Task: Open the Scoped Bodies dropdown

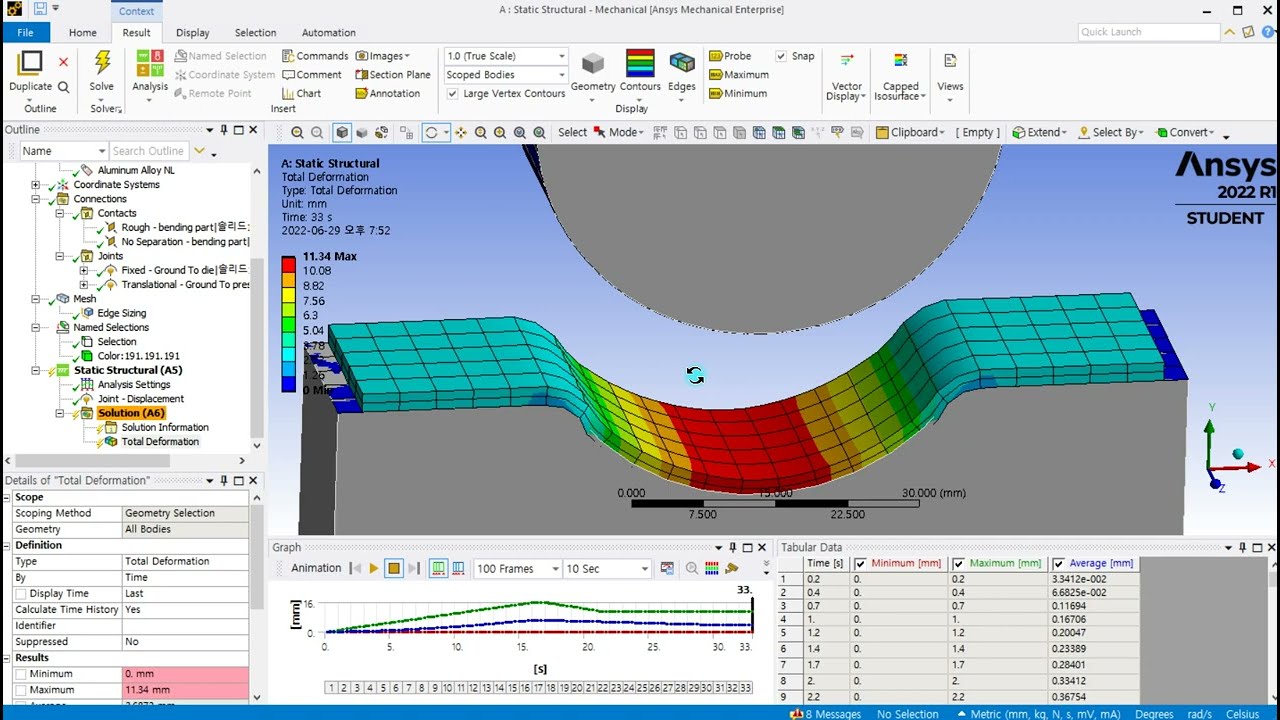Action: pos(505,75)
